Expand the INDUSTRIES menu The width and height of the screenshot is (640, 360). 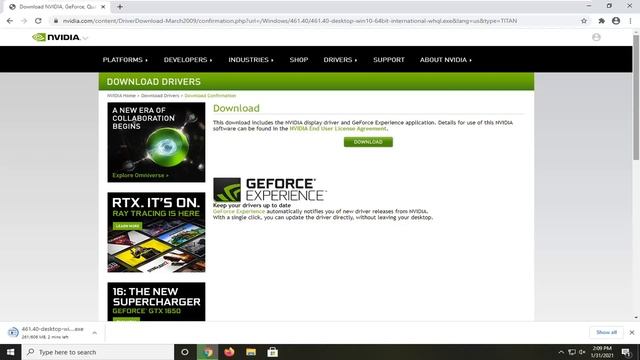[x=251, y=60]
